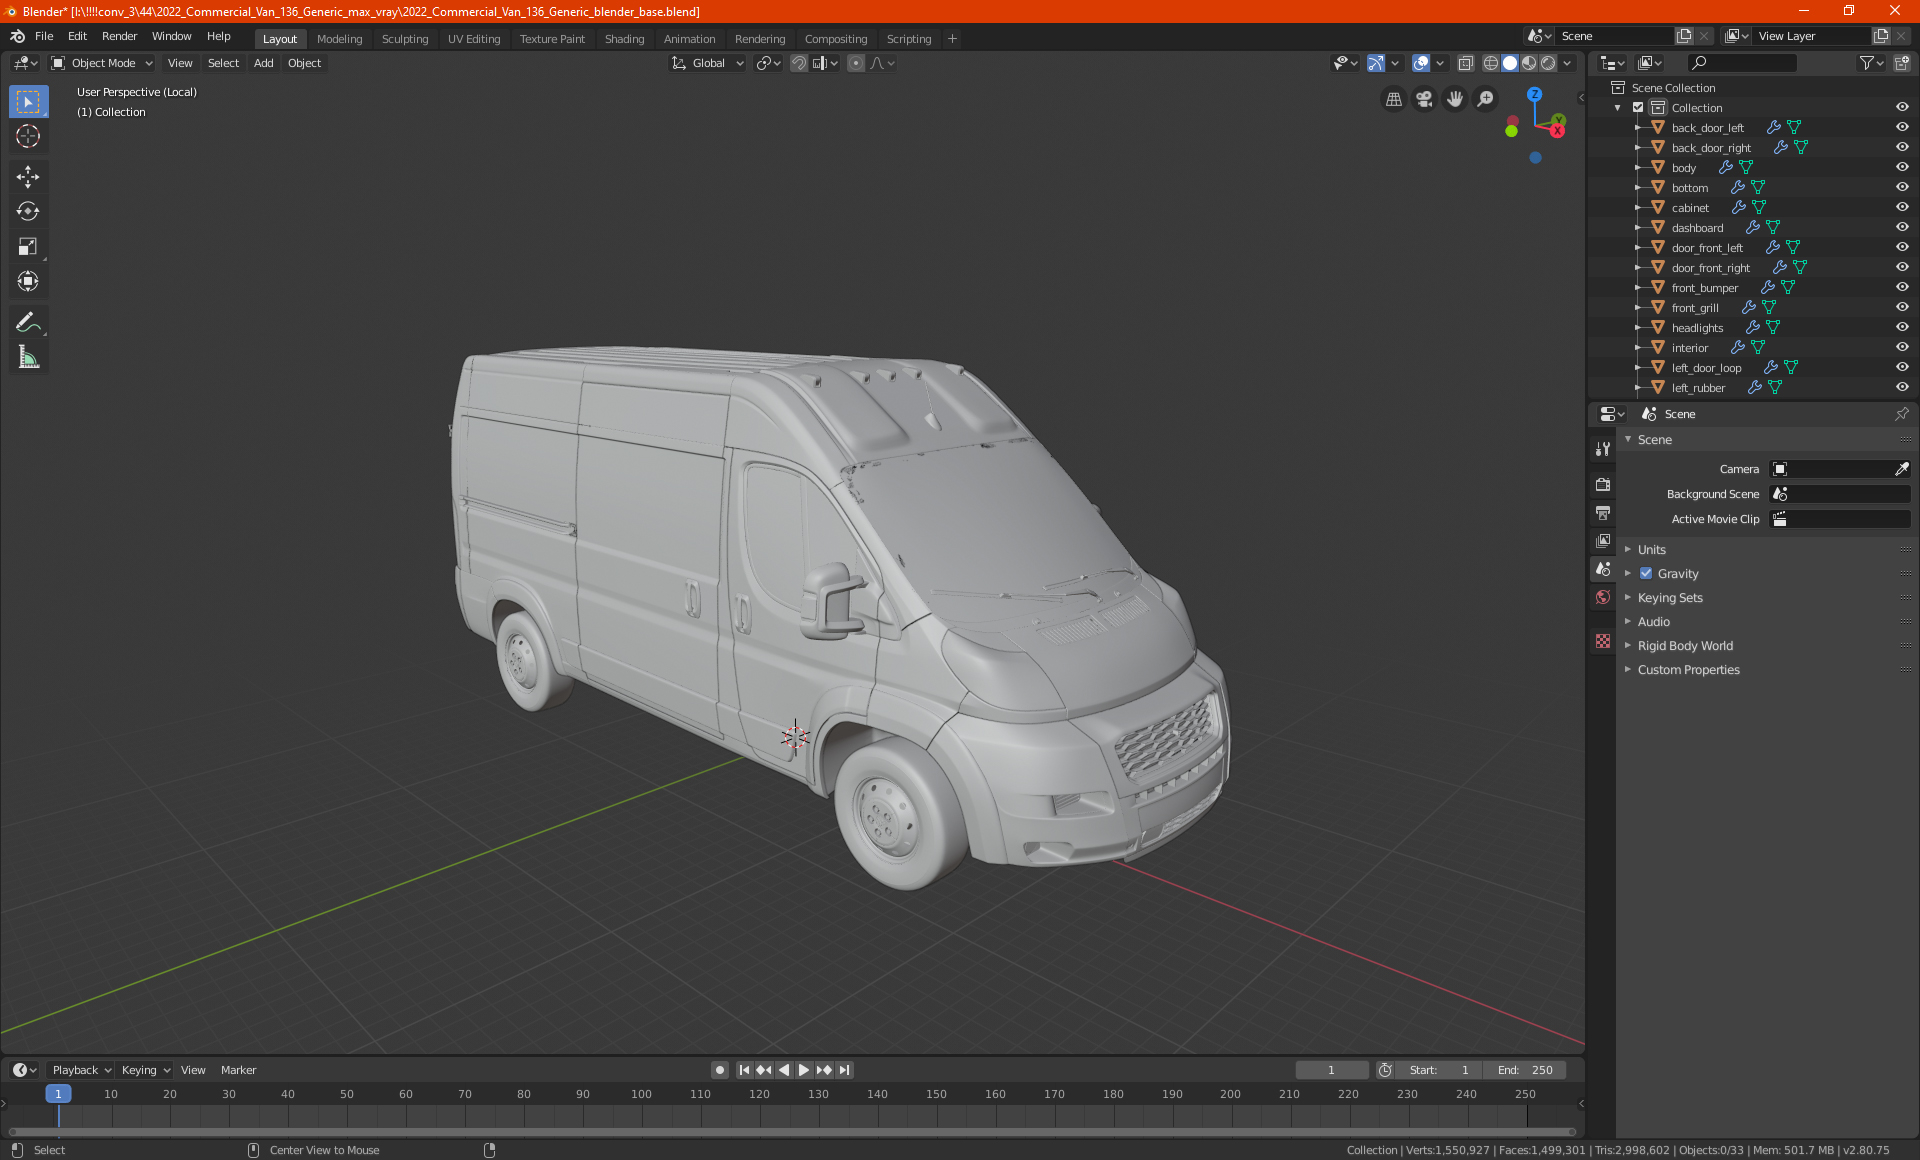Select the Move tool
This screenshot has width=1920, height=1160.
(x=28, y=177)
